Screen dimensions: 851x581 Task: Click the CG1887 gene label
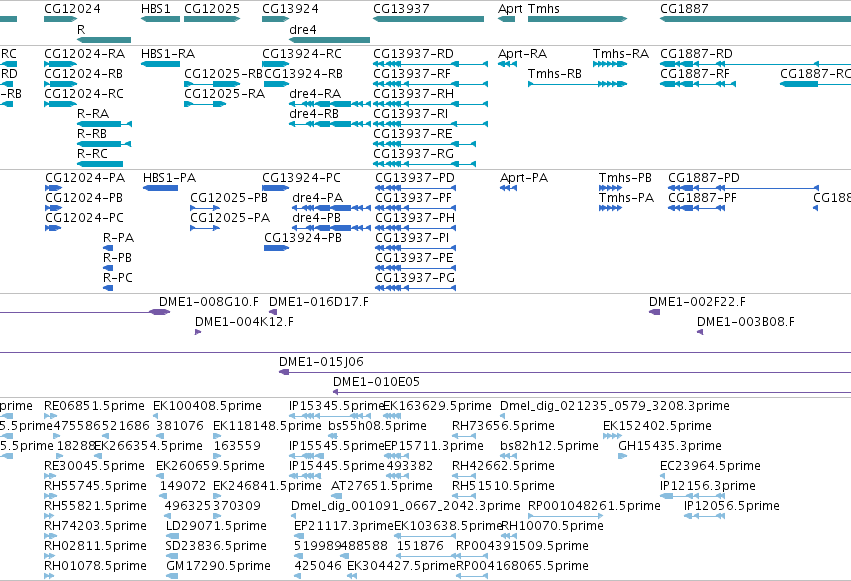[x=684, y=9]
